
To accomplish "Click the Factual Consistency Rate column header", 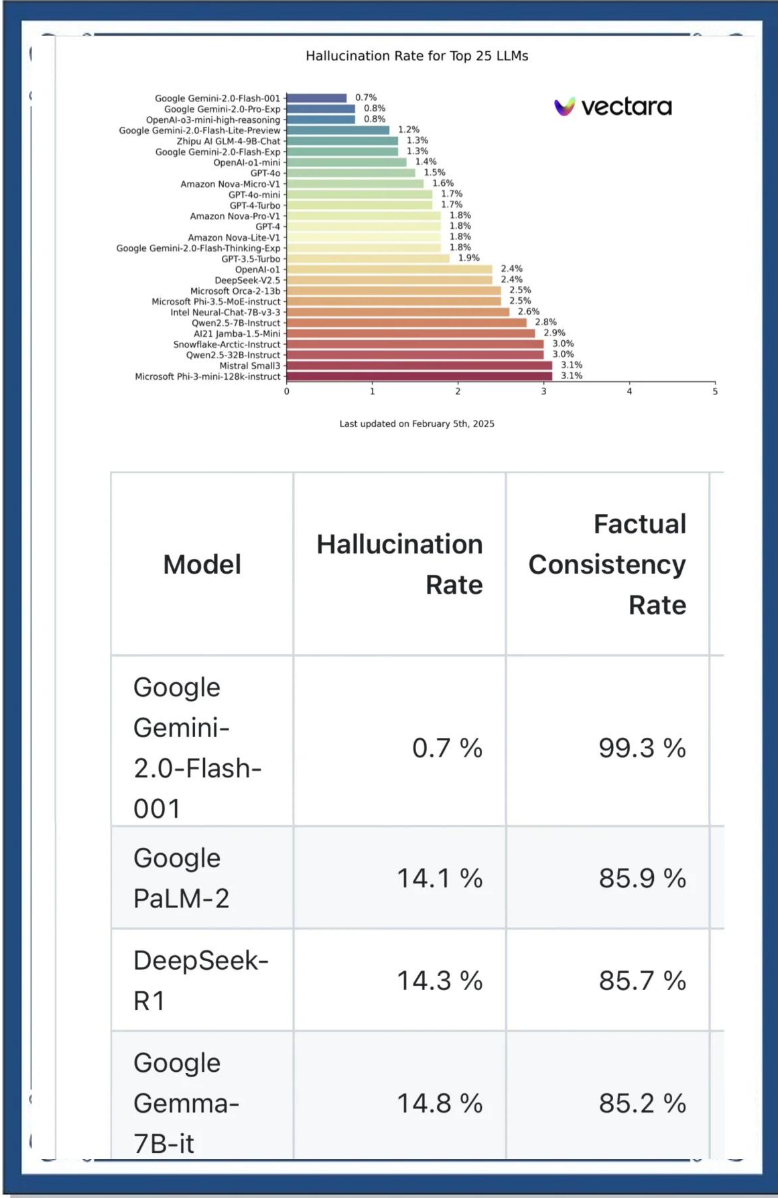I will coord(607,564).
